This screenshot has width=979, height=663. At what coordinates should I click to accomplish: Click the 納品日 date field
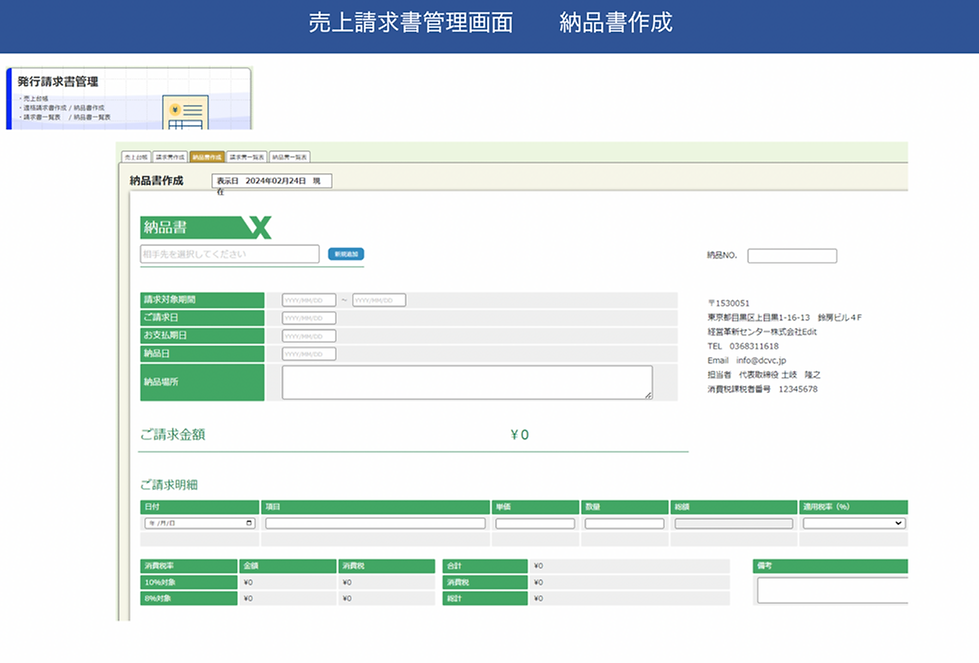[309, 354]
